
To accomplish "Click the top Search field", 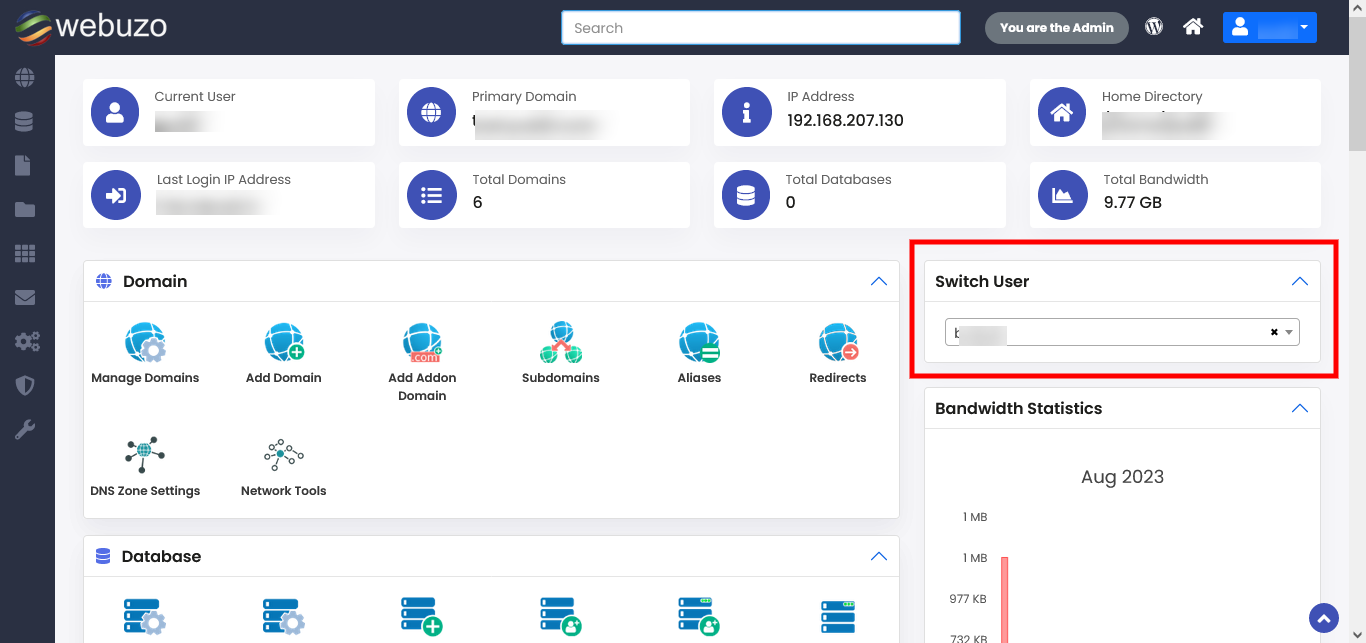I will click(760, 28).
